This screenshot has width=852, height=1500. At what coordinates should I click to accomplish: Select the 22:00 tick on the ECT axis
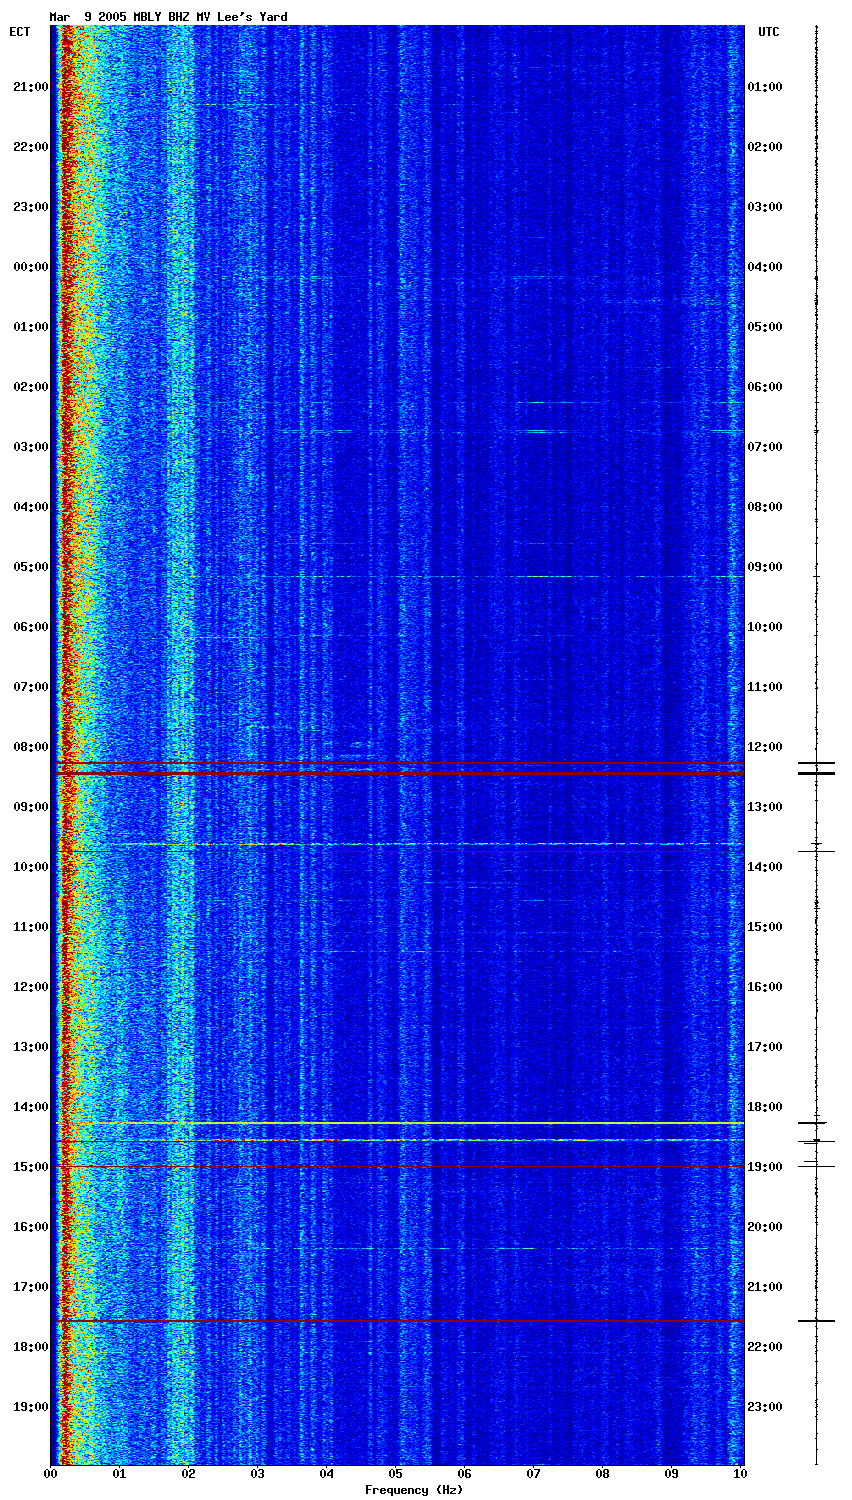pos(30,147)
